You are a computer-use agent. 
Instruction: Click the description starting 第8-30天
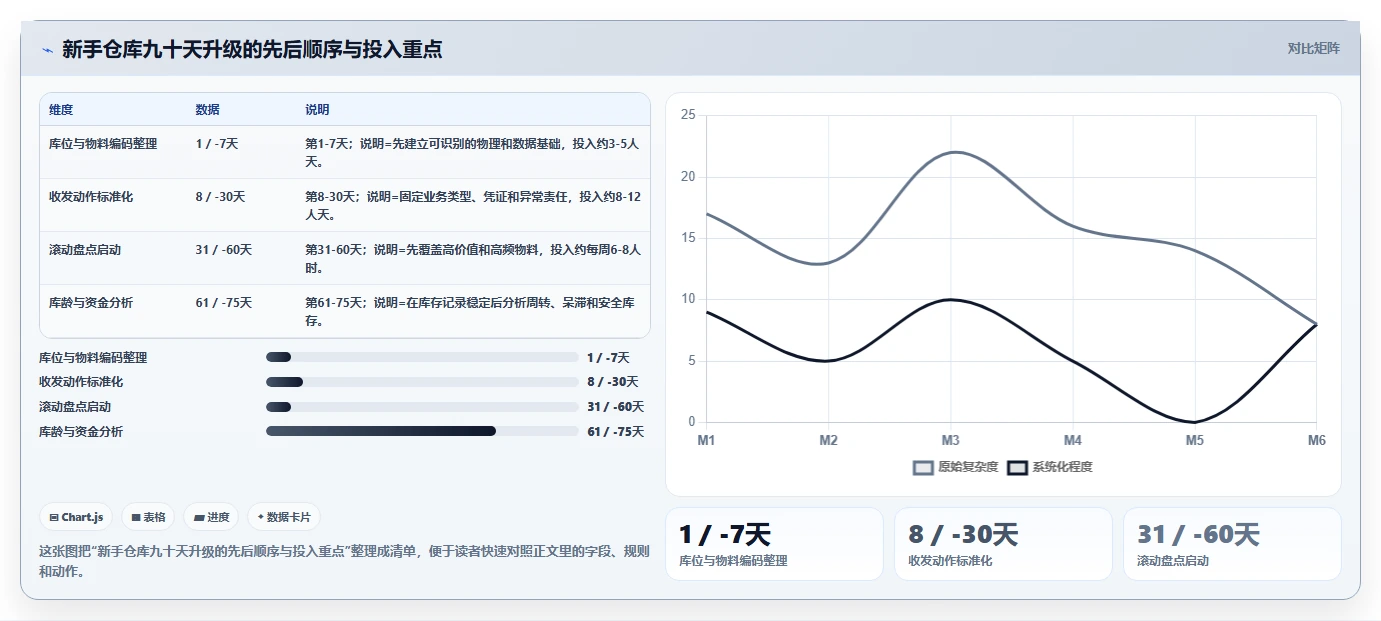472,205
